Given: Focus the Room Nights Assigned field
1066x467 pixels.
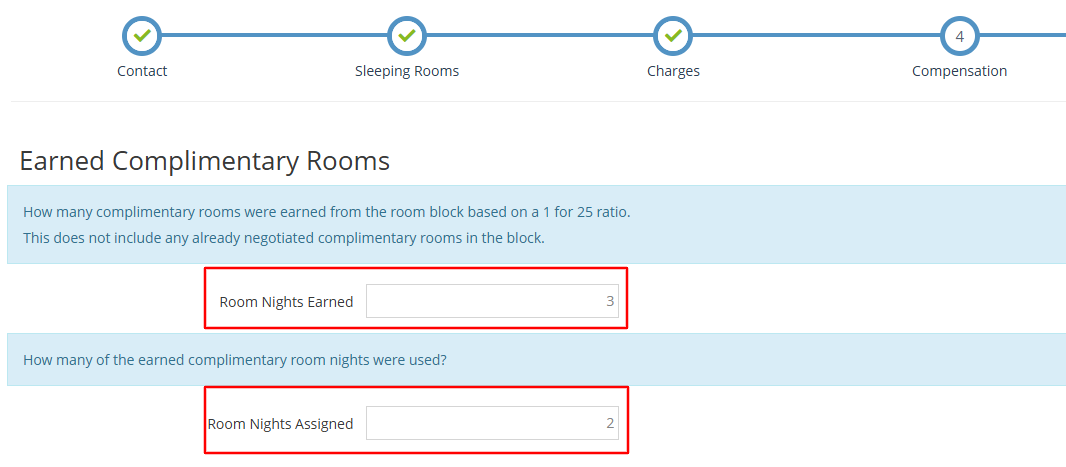Looking at the screenshot, I should tap(492, 423).
